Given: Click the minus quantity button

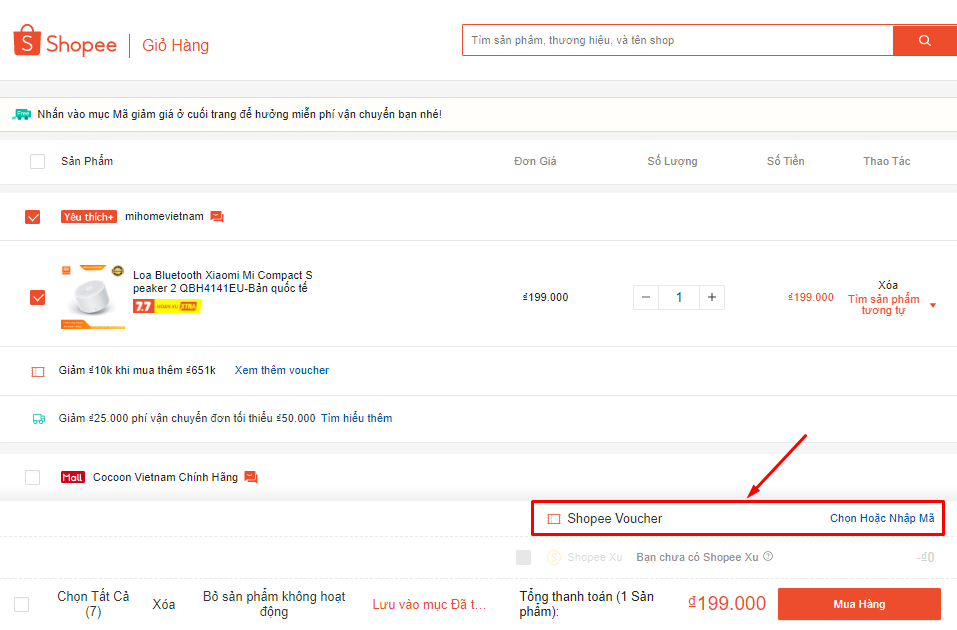Looking at the screenshot, I should click(646, 297).
